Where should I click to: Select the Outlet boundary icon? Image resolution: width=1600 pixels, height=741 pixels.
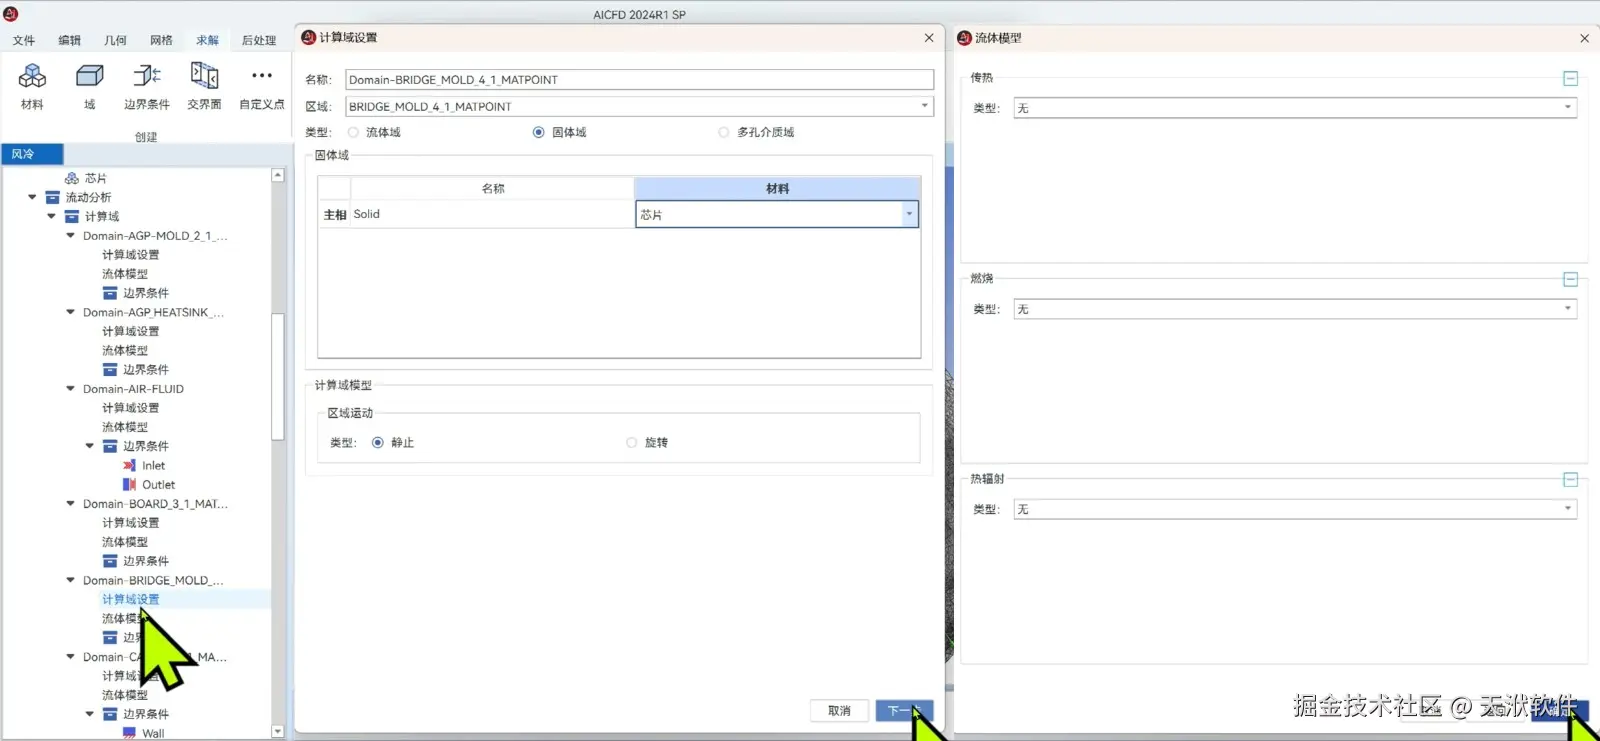click(x=129, y=484)
